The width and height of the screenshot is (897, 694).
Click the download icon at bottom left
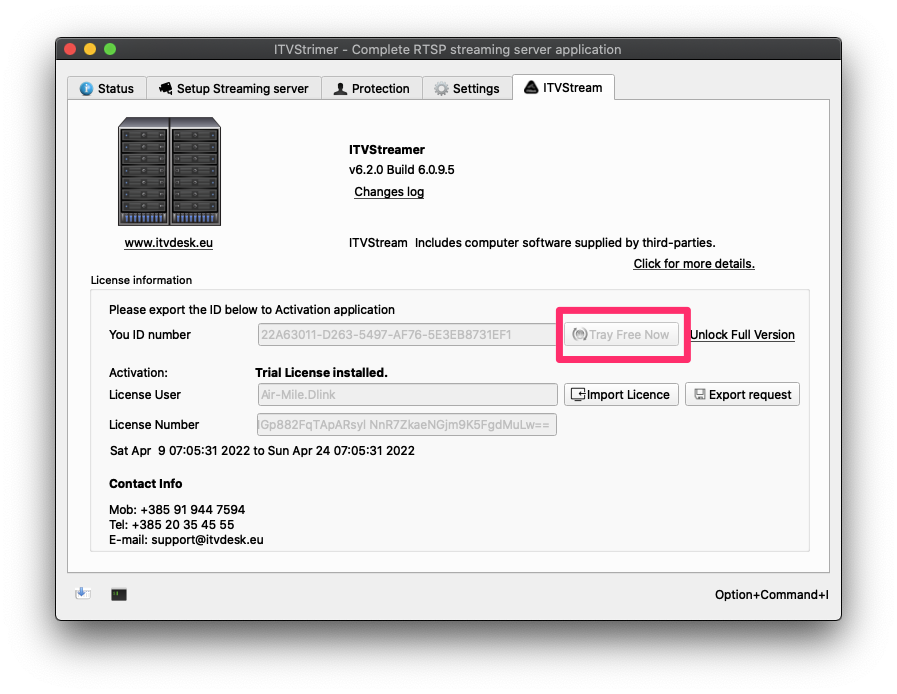83,593
